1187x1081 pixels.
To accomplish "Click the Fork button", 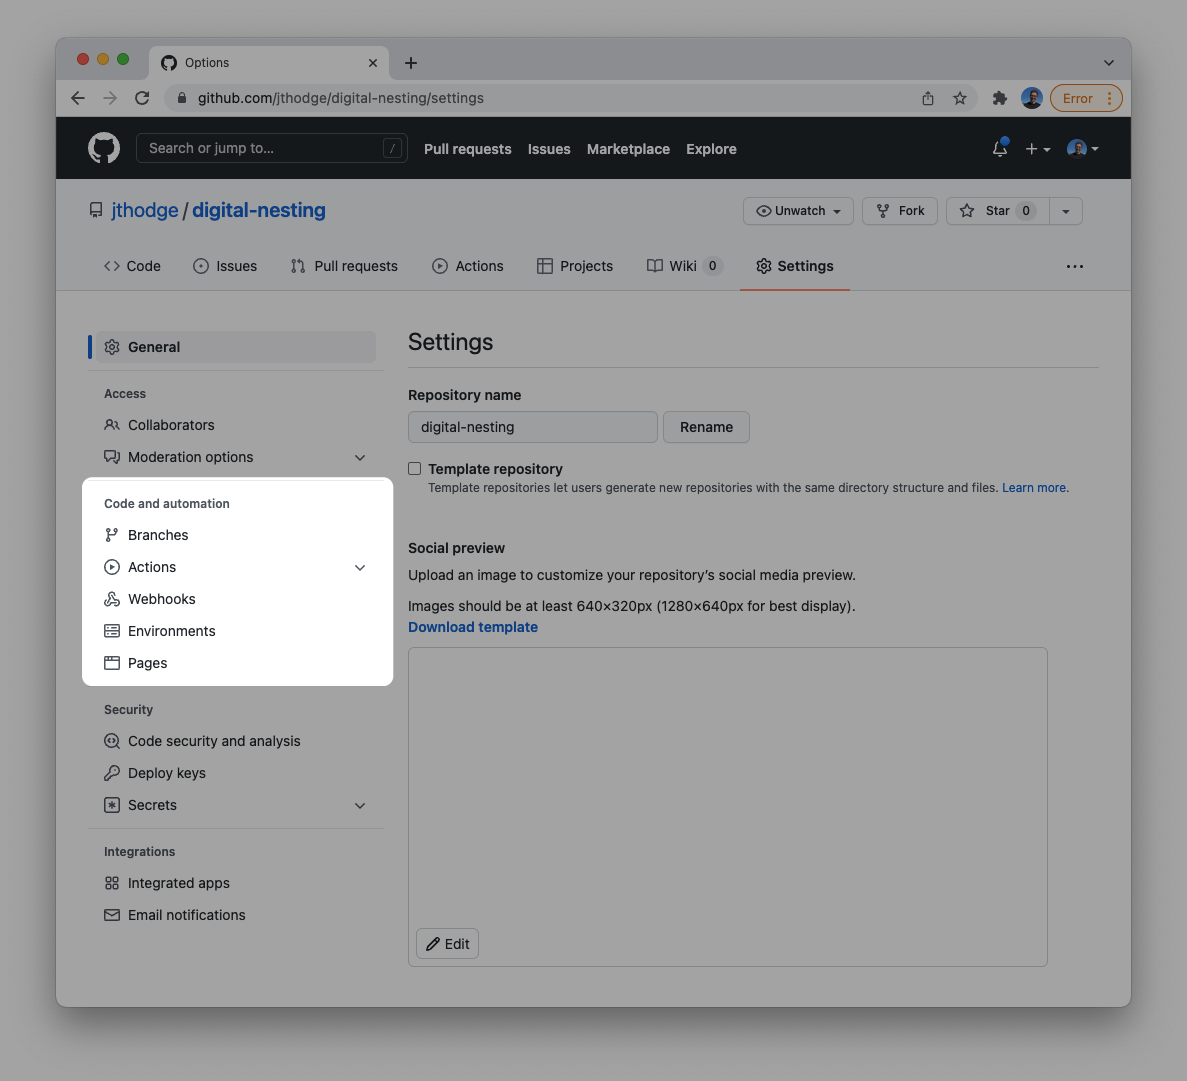I will click(900, 211).
